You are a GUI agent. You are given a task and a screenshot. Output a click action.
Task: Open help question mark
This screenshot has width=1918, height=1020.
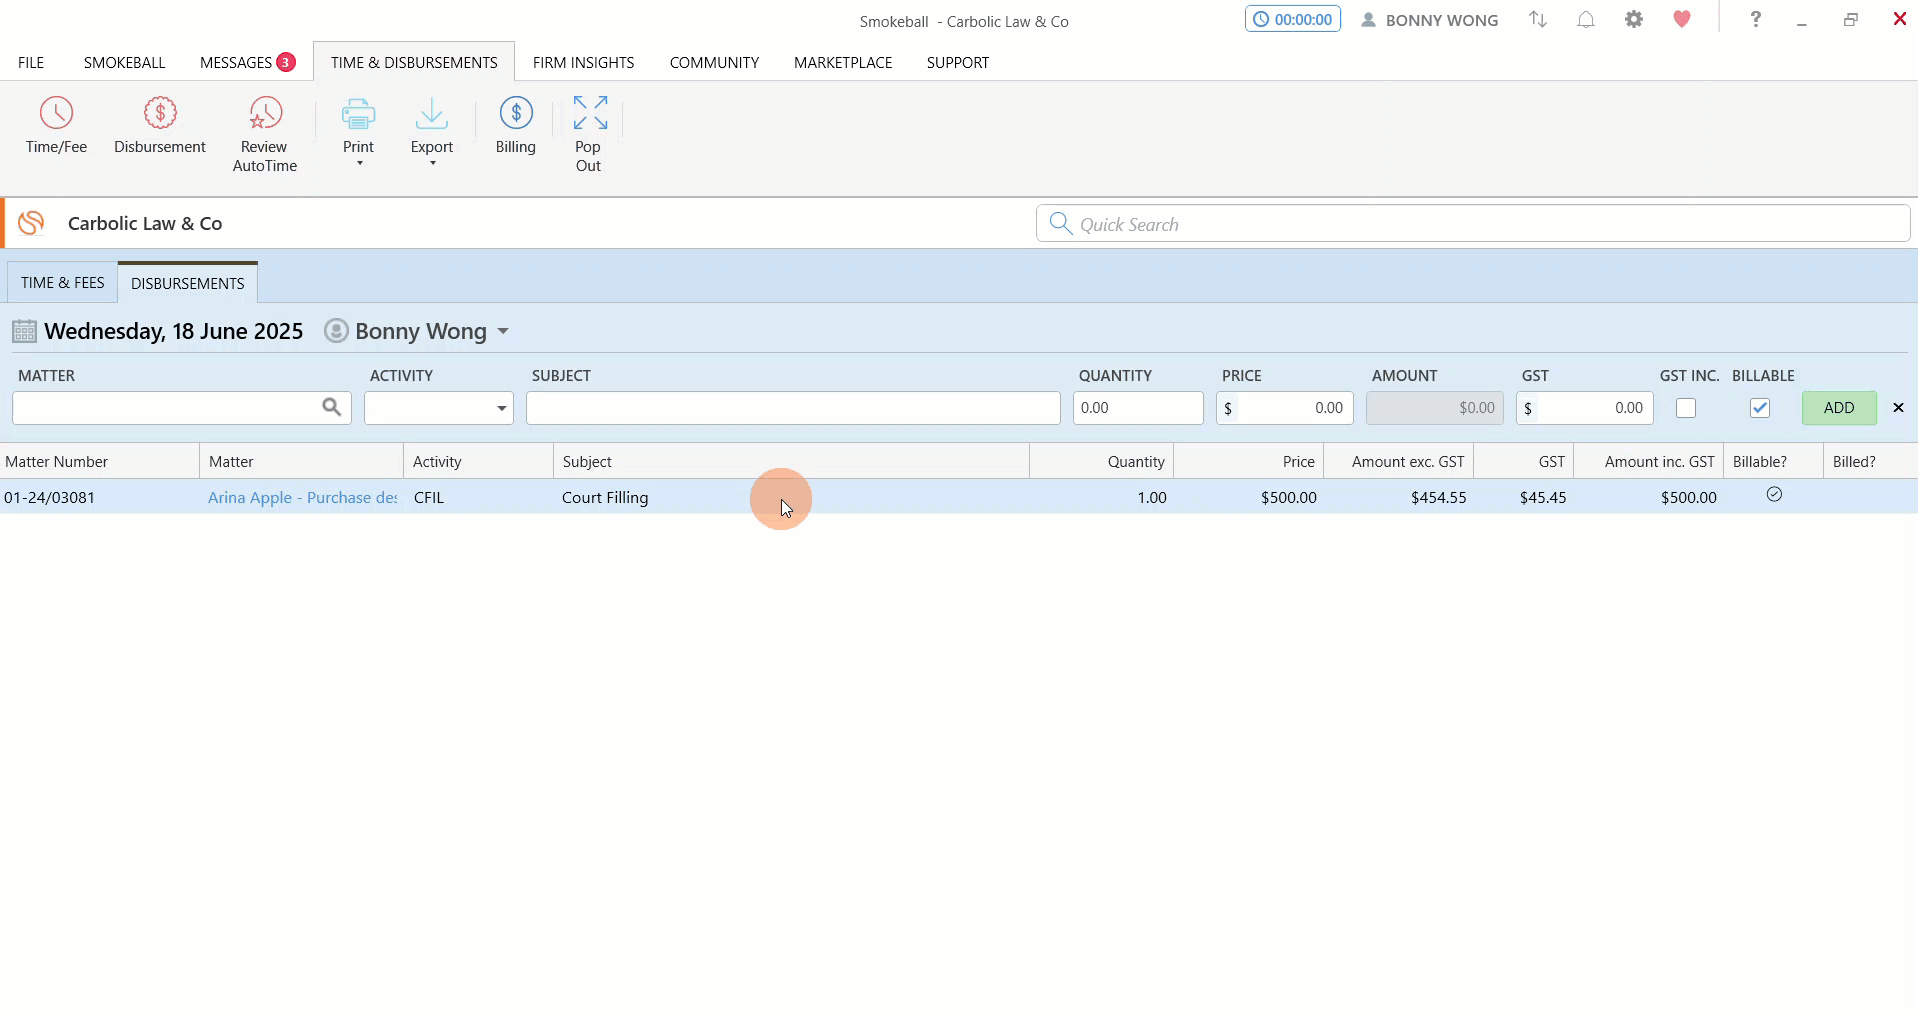1755,19
